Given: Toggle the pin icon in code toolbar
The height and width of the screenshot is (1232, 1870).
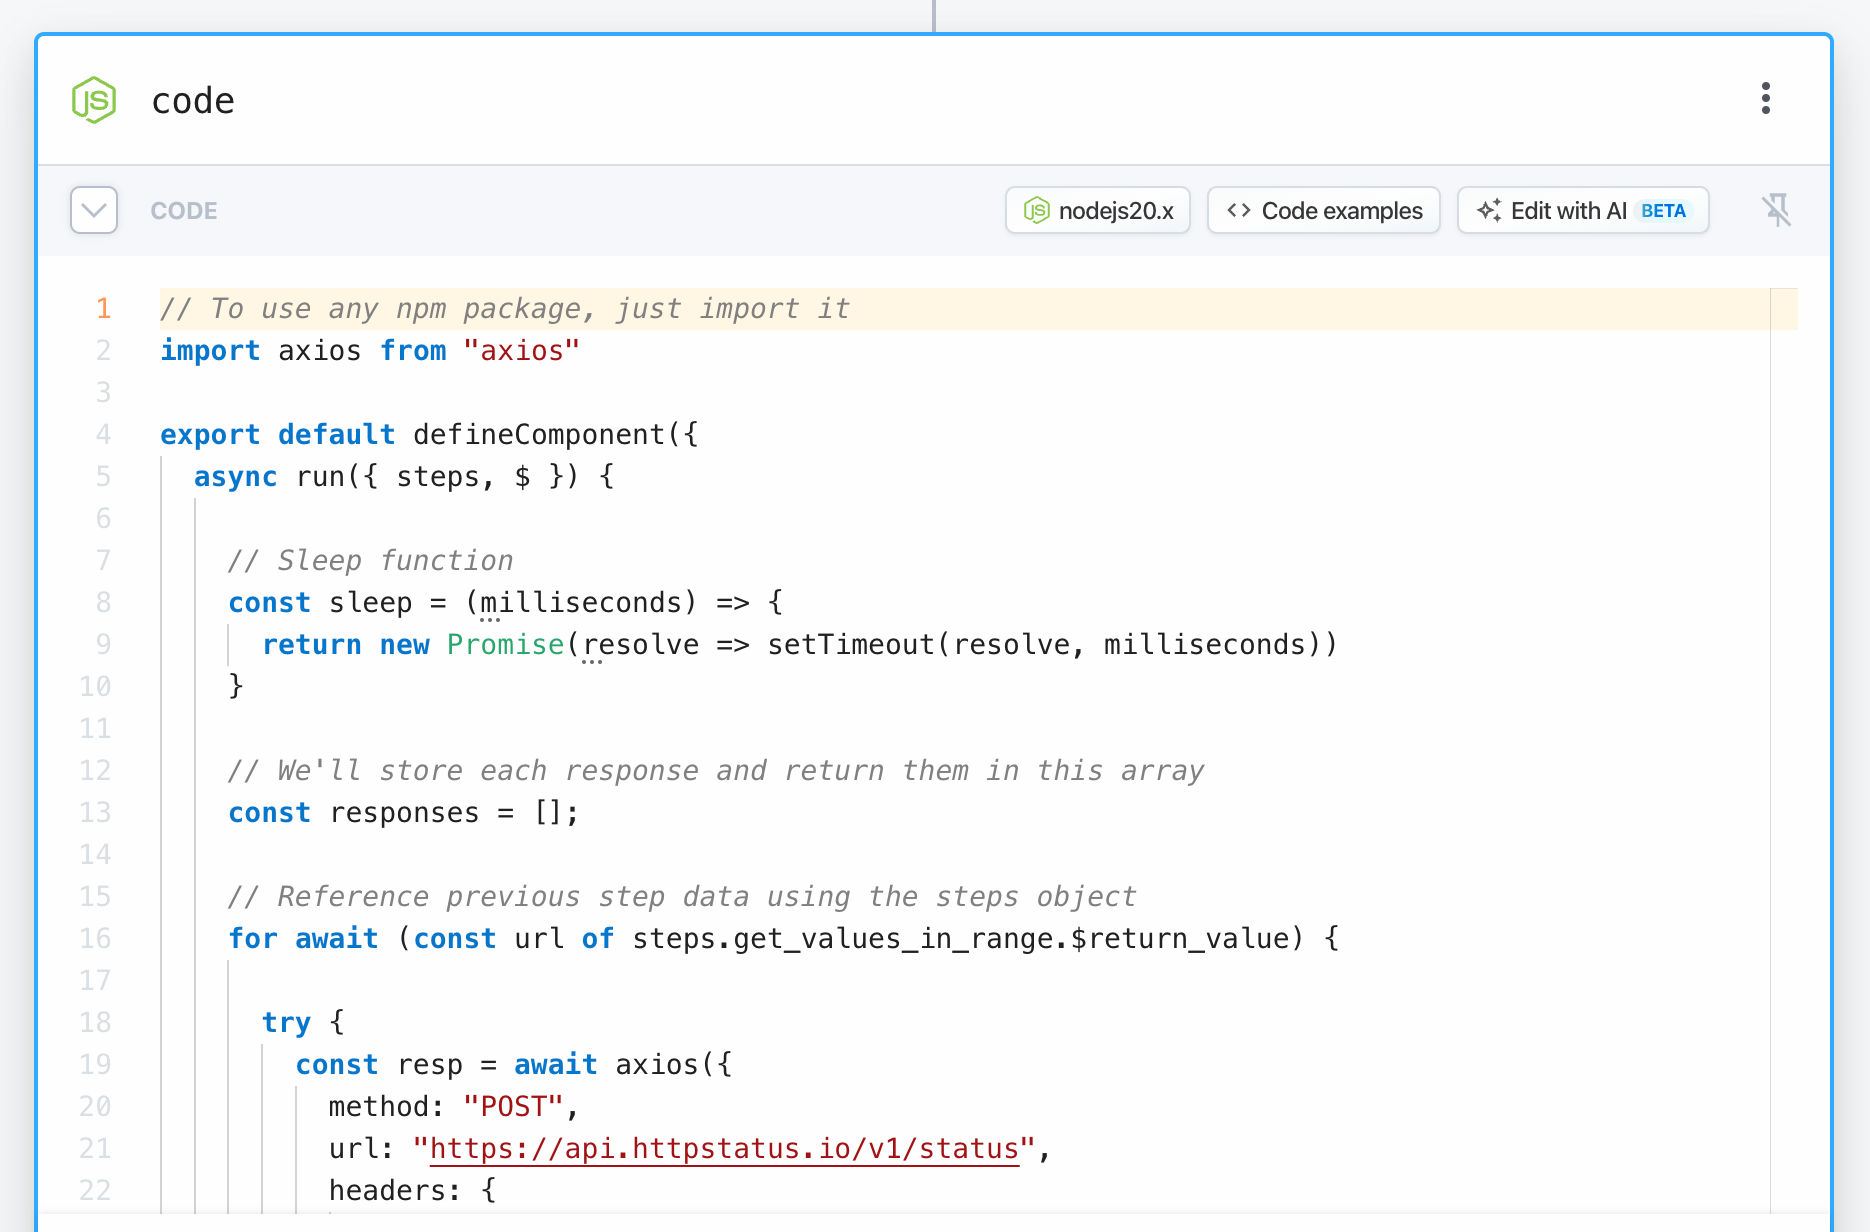Looking at the screenshot, I should (x=1777, y=210).
